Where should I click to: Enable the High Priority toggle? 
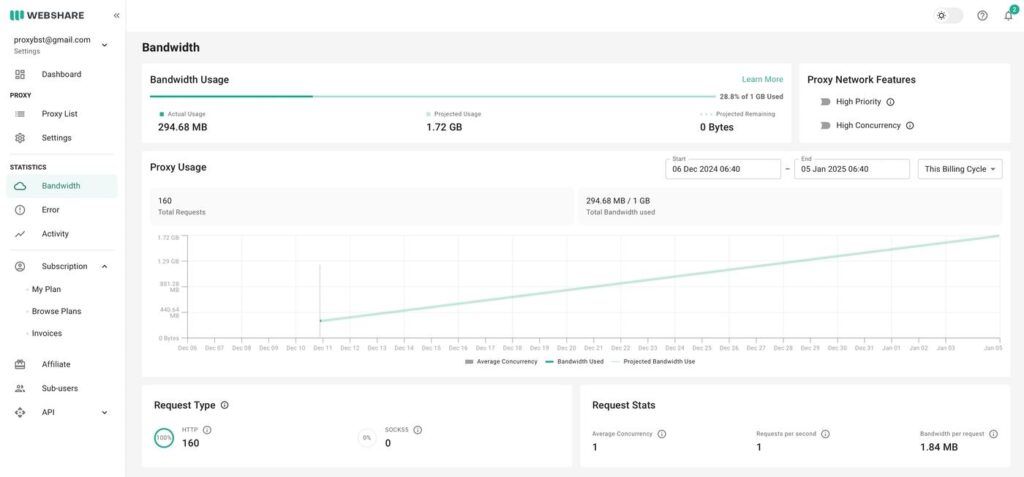click(x=825, y=102)
